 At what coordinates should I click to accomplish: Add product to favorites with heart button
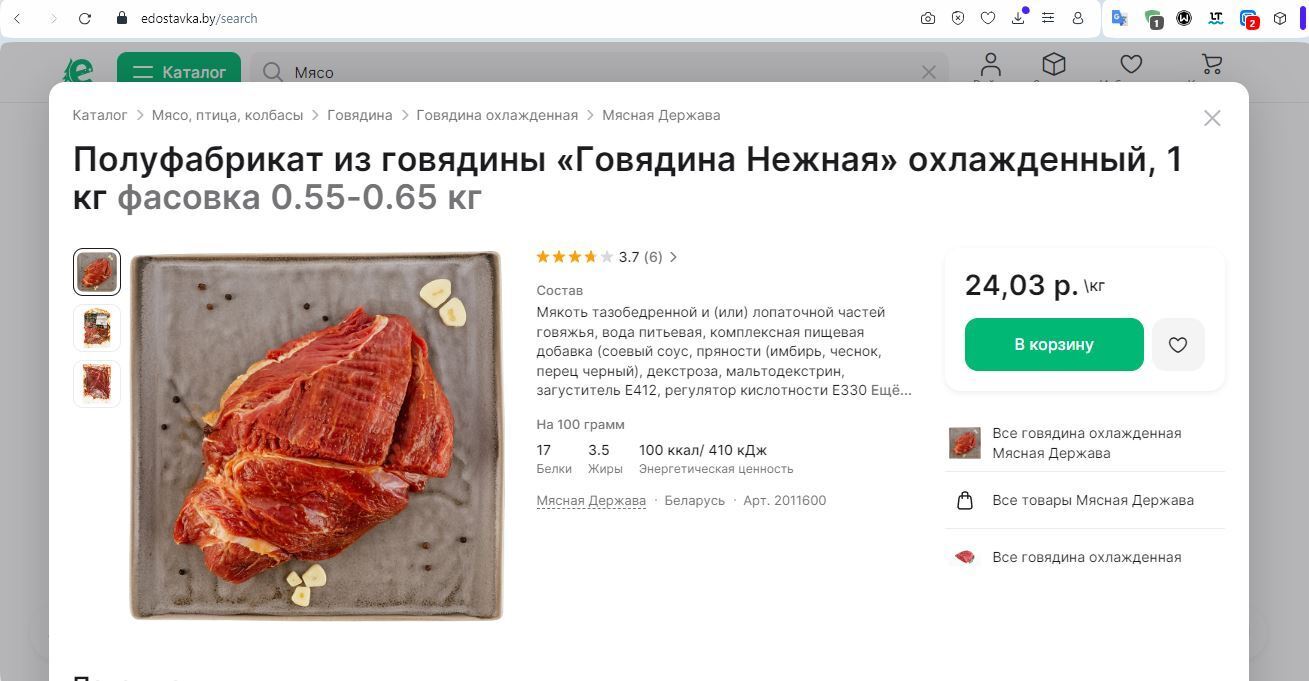click(1177, 345)
